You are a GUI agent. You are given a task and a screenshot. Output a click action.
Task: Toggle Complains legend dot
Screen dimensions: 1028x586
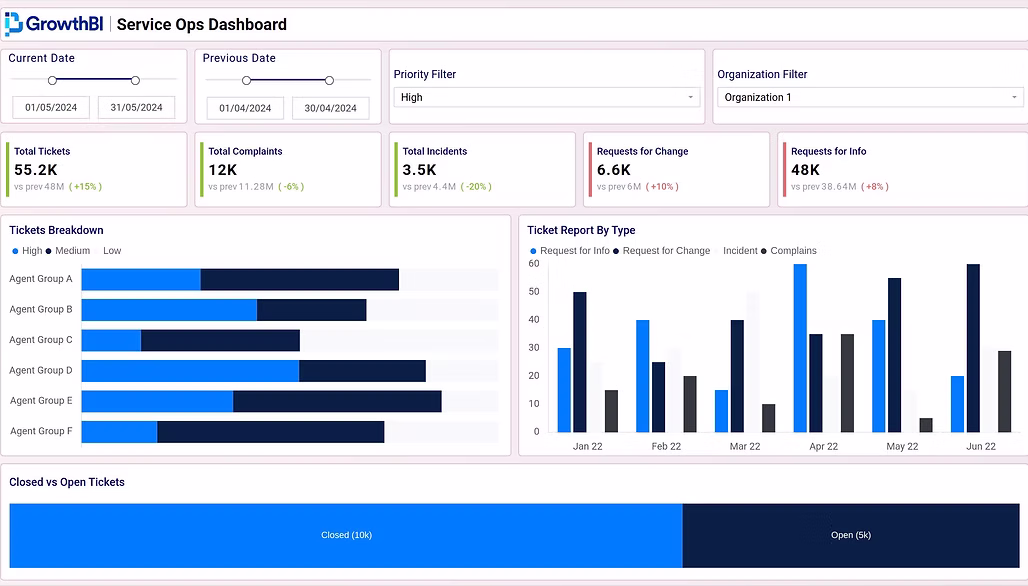763,251
